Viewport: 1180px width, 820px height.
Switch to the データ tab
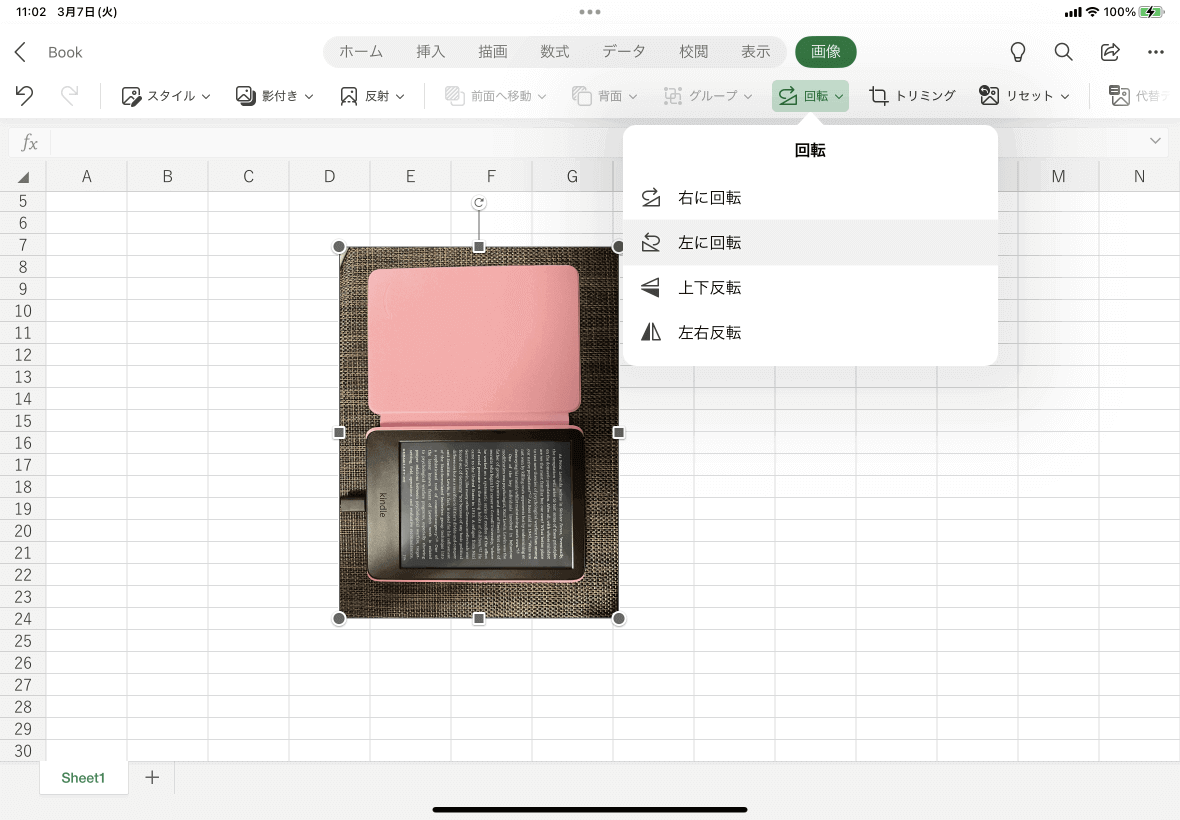pyautogui.click(x=624, y=52)
